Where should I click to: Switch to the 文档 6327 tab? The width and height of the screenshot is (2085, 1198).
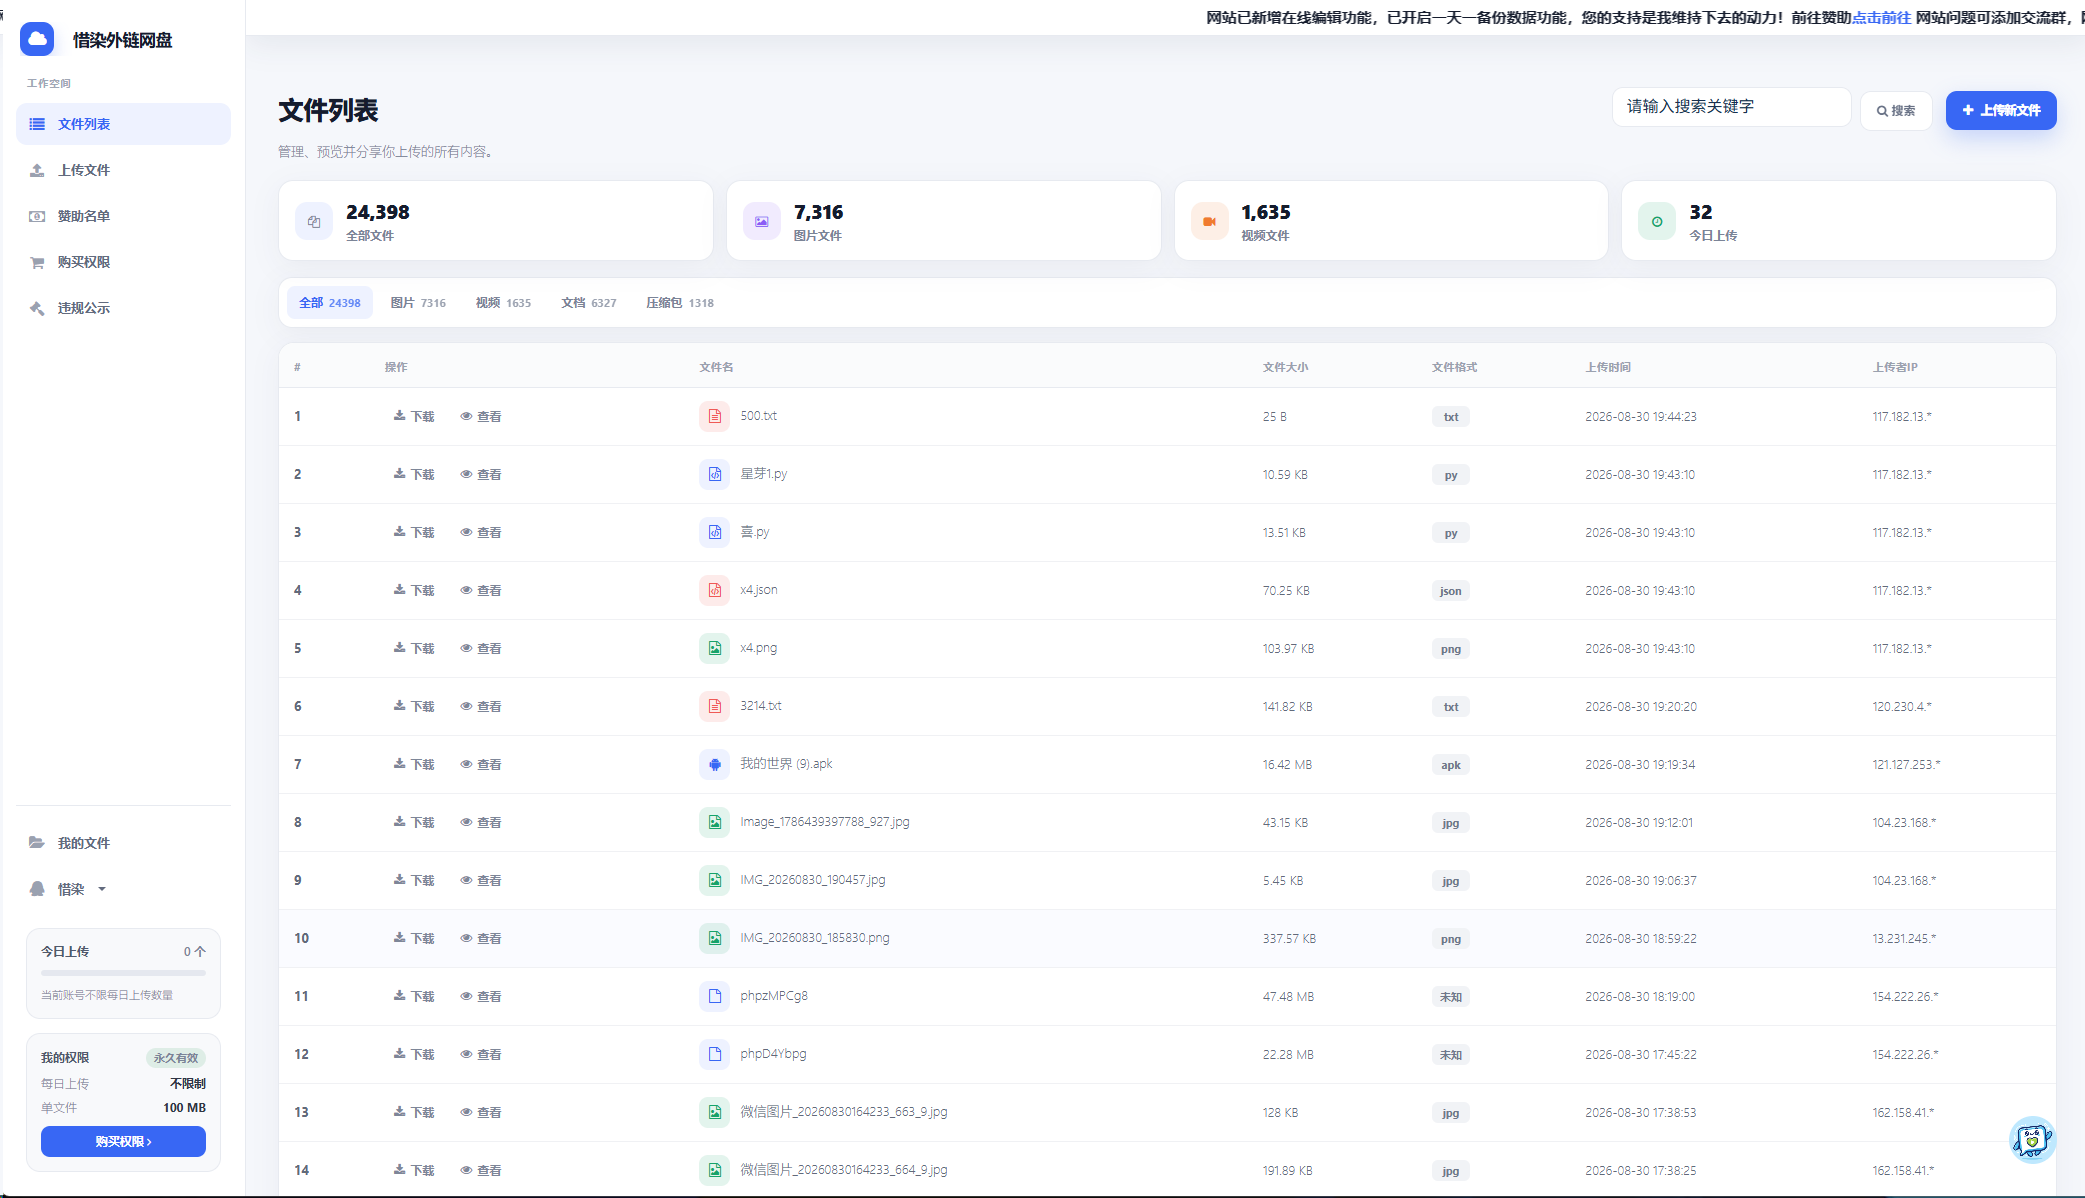[x=589, y=303]
